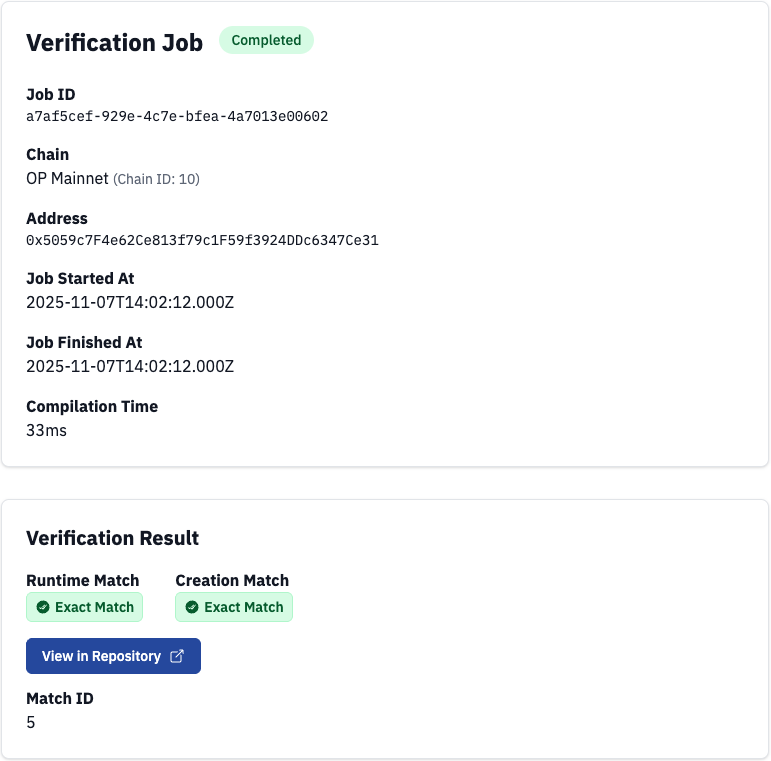Click the Job Started At timestamp
Image resolution: width=771 pixels, height=761 pixels.
click(x=130, y=303)
